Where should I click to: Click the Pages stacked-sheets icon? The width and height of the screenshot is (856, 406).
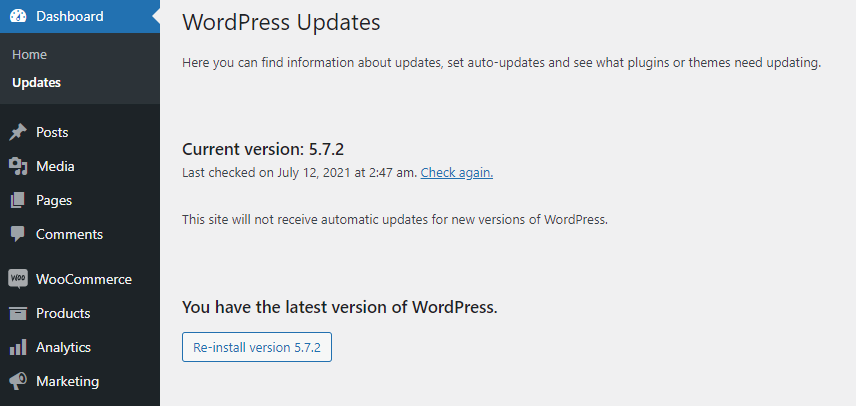click(18, 200)
